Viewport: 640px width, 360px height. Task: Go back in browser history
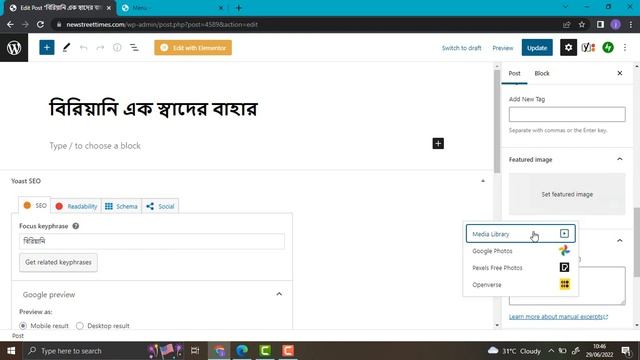(x=10, y=24)
